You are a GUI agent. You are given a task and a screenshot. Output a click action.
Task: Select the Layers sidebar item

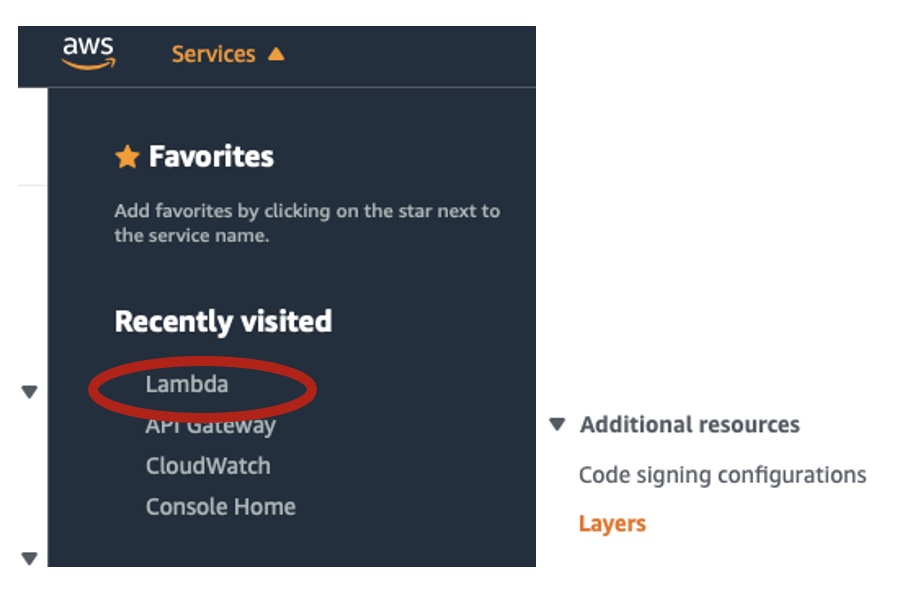pyautogui.click(x=612, y=524)
